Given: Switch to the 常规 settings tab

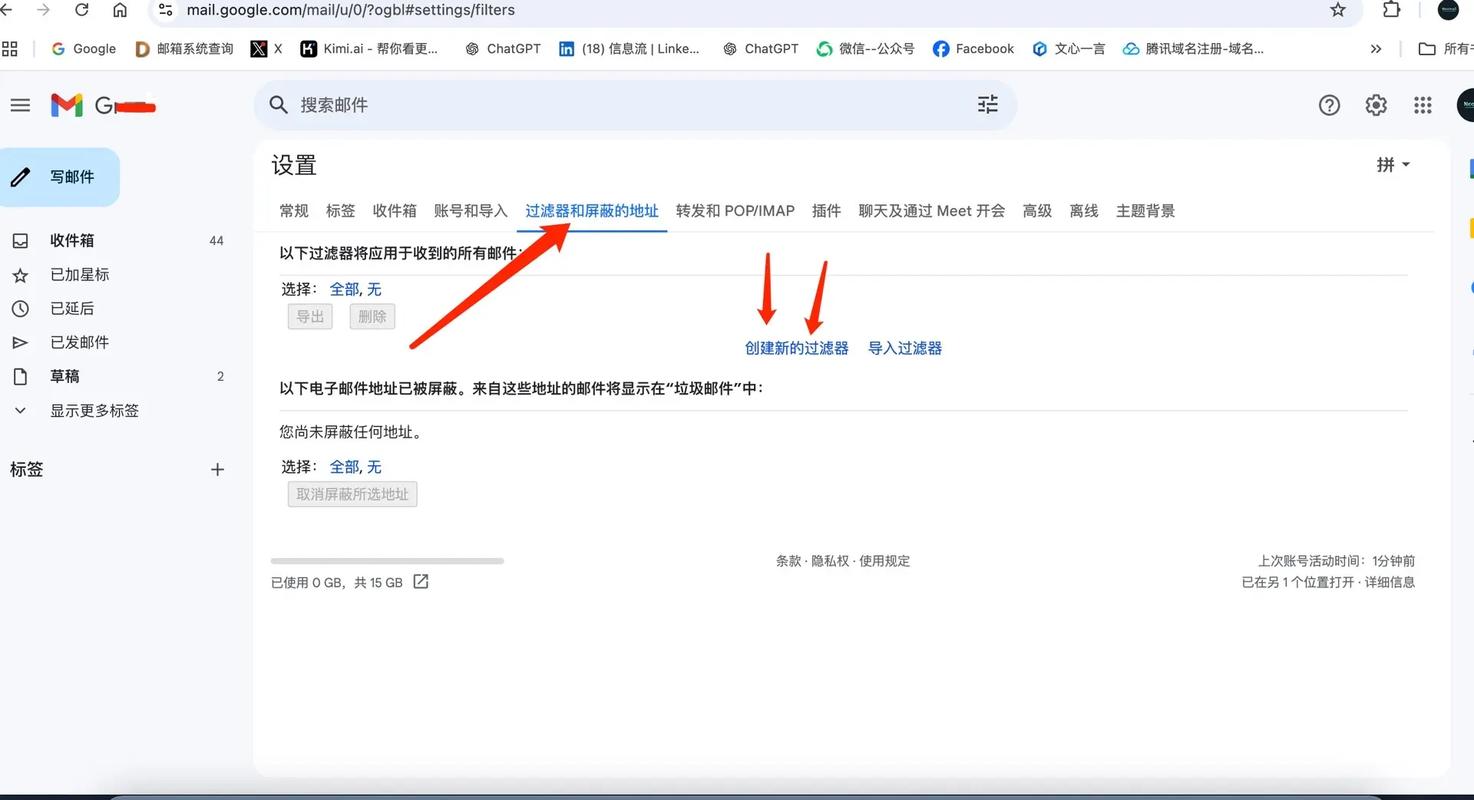Looking at the screenshot, I should coord(293,210).
